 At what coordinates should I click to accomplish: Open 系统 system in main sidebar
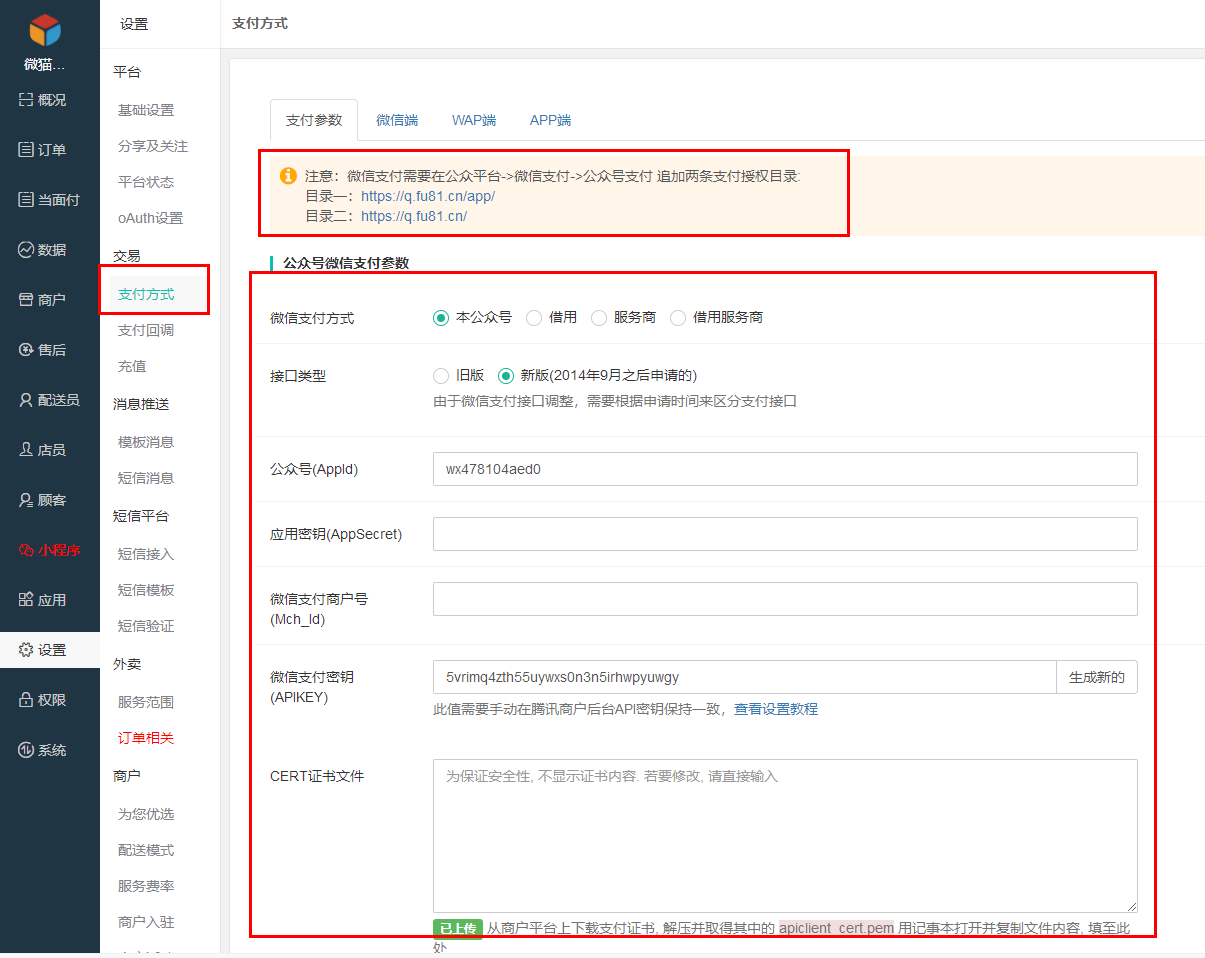click(42, 750)
